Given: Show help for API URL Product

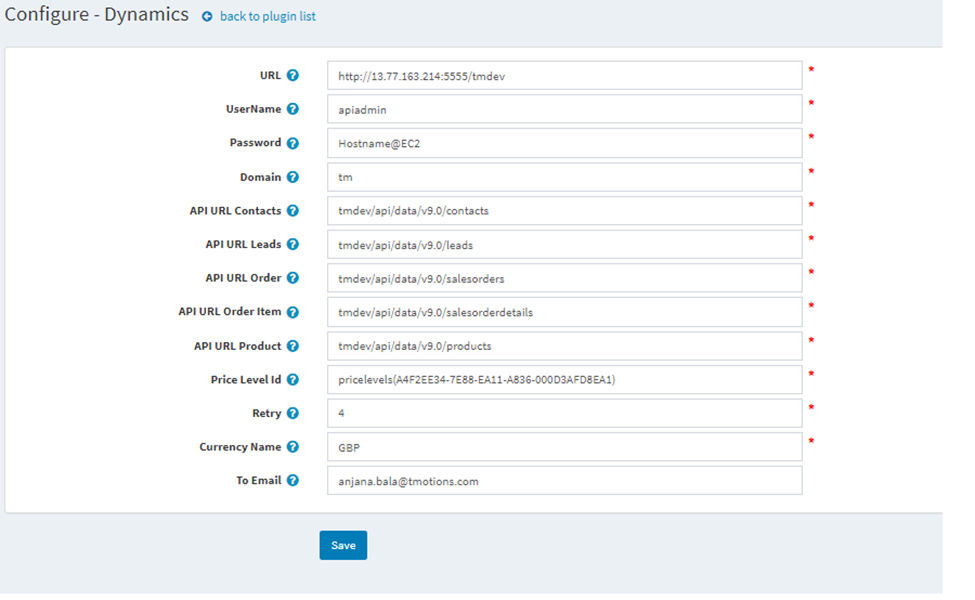Looking at the screenshot, I should click(x=292, y=346).
